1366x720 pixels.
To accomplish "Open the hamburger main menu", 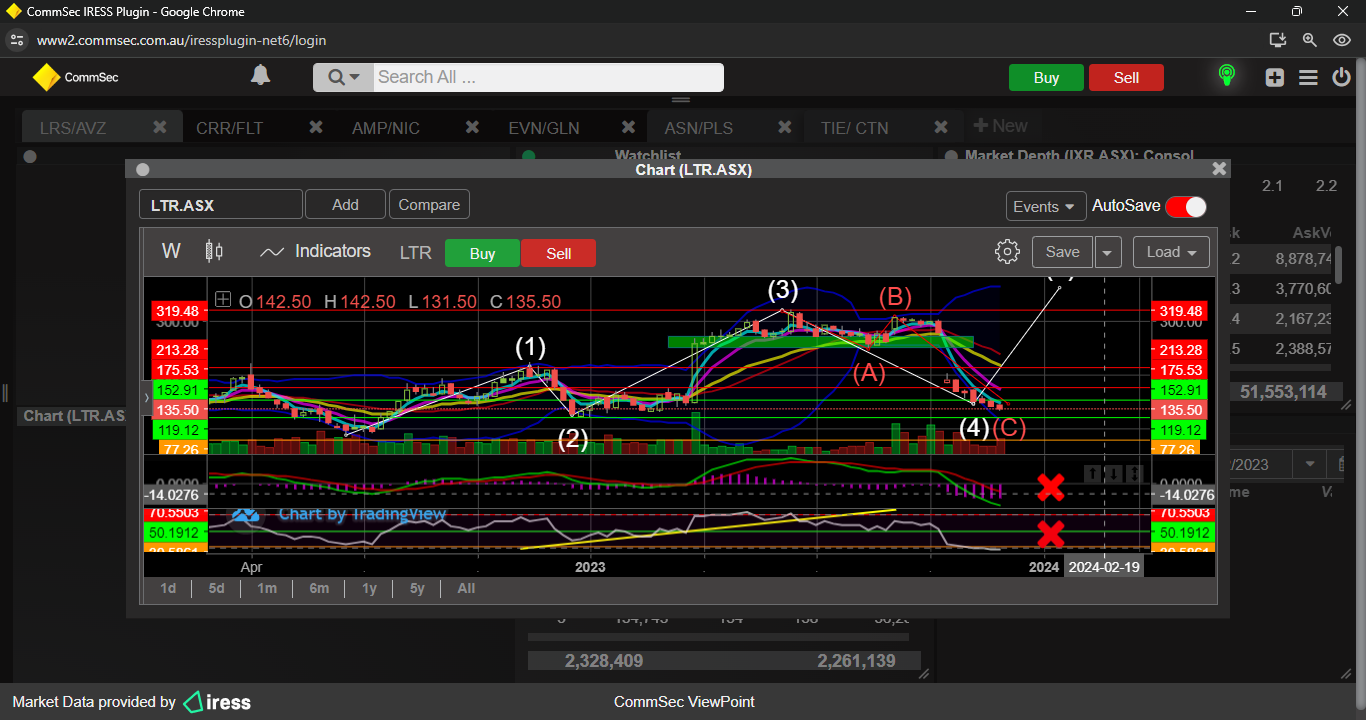I will tap(1308, 77).
